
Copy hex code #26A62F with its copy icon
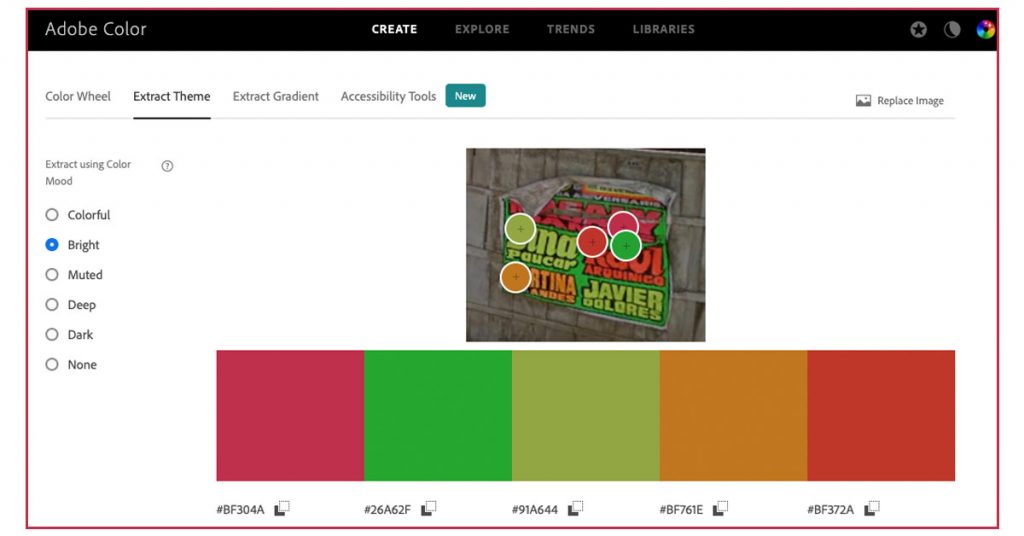pyautogui.click(x=429, y=508)
